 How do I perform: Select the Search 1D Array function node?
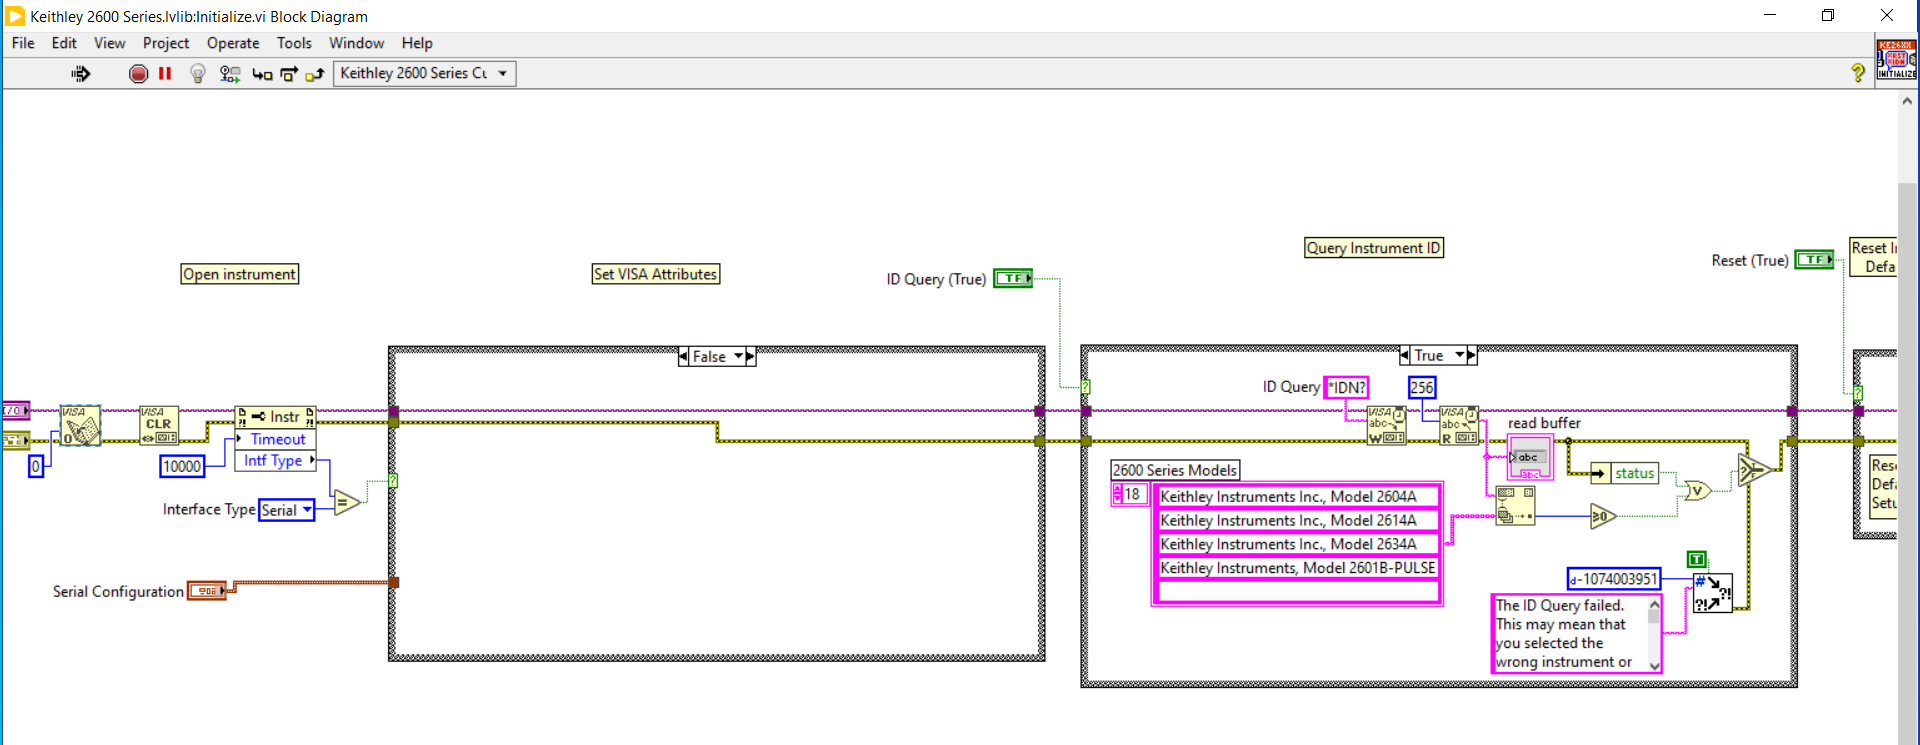pyautogui.click(x=1515, y=506)
